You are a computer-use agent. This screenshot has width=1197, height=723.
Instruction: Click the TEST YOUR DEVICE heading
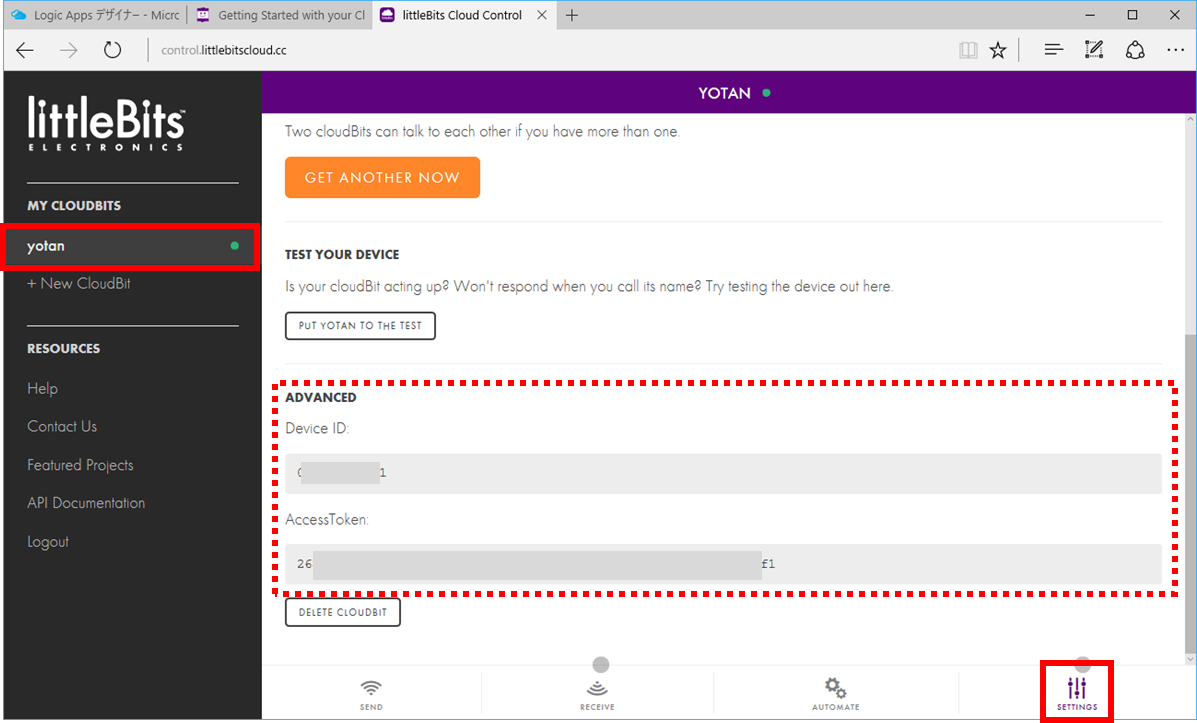point(342,254)
